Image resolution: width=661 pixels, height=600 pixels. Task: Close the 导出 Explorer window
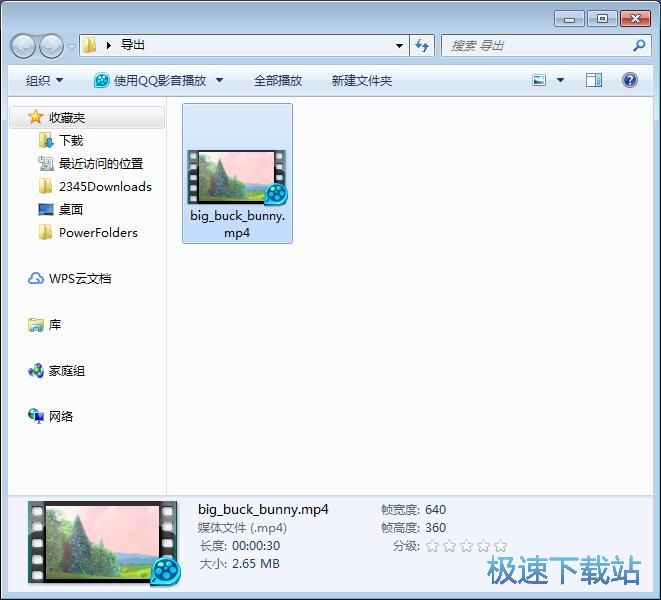636,19
